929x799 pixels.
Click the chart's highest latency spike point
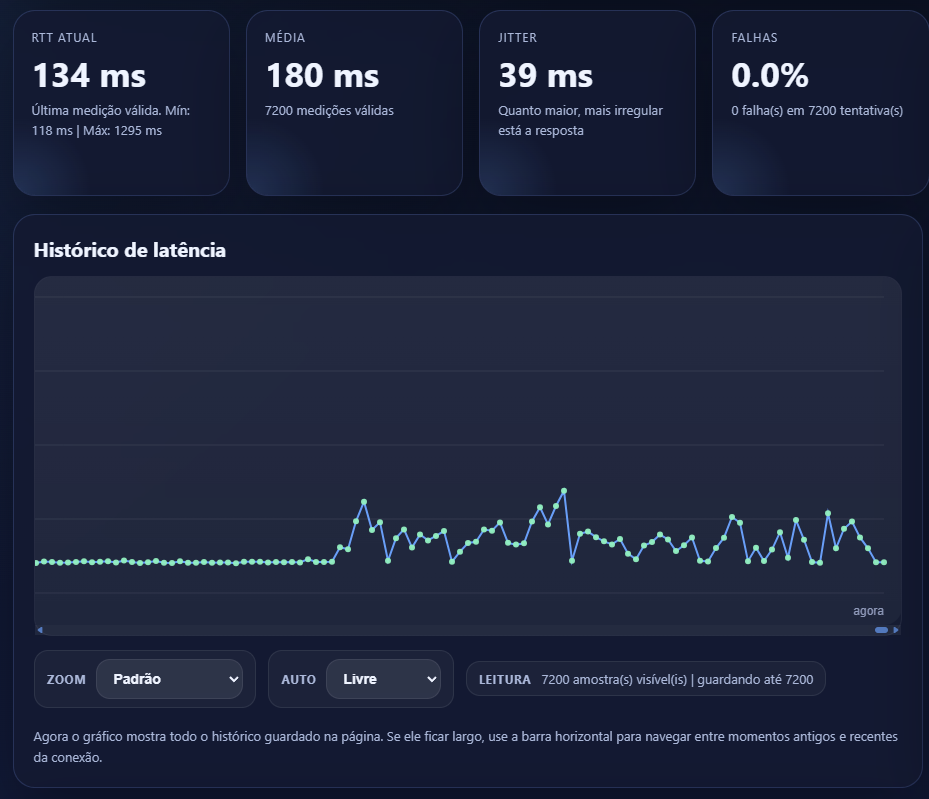point(562,490)
